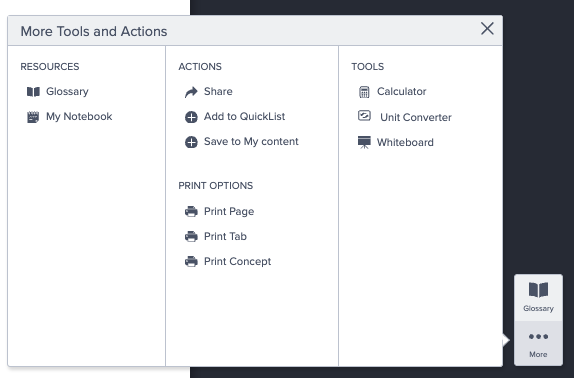
Task: Close the More Tools and Actions panel
Action: [x=487, y=29]
